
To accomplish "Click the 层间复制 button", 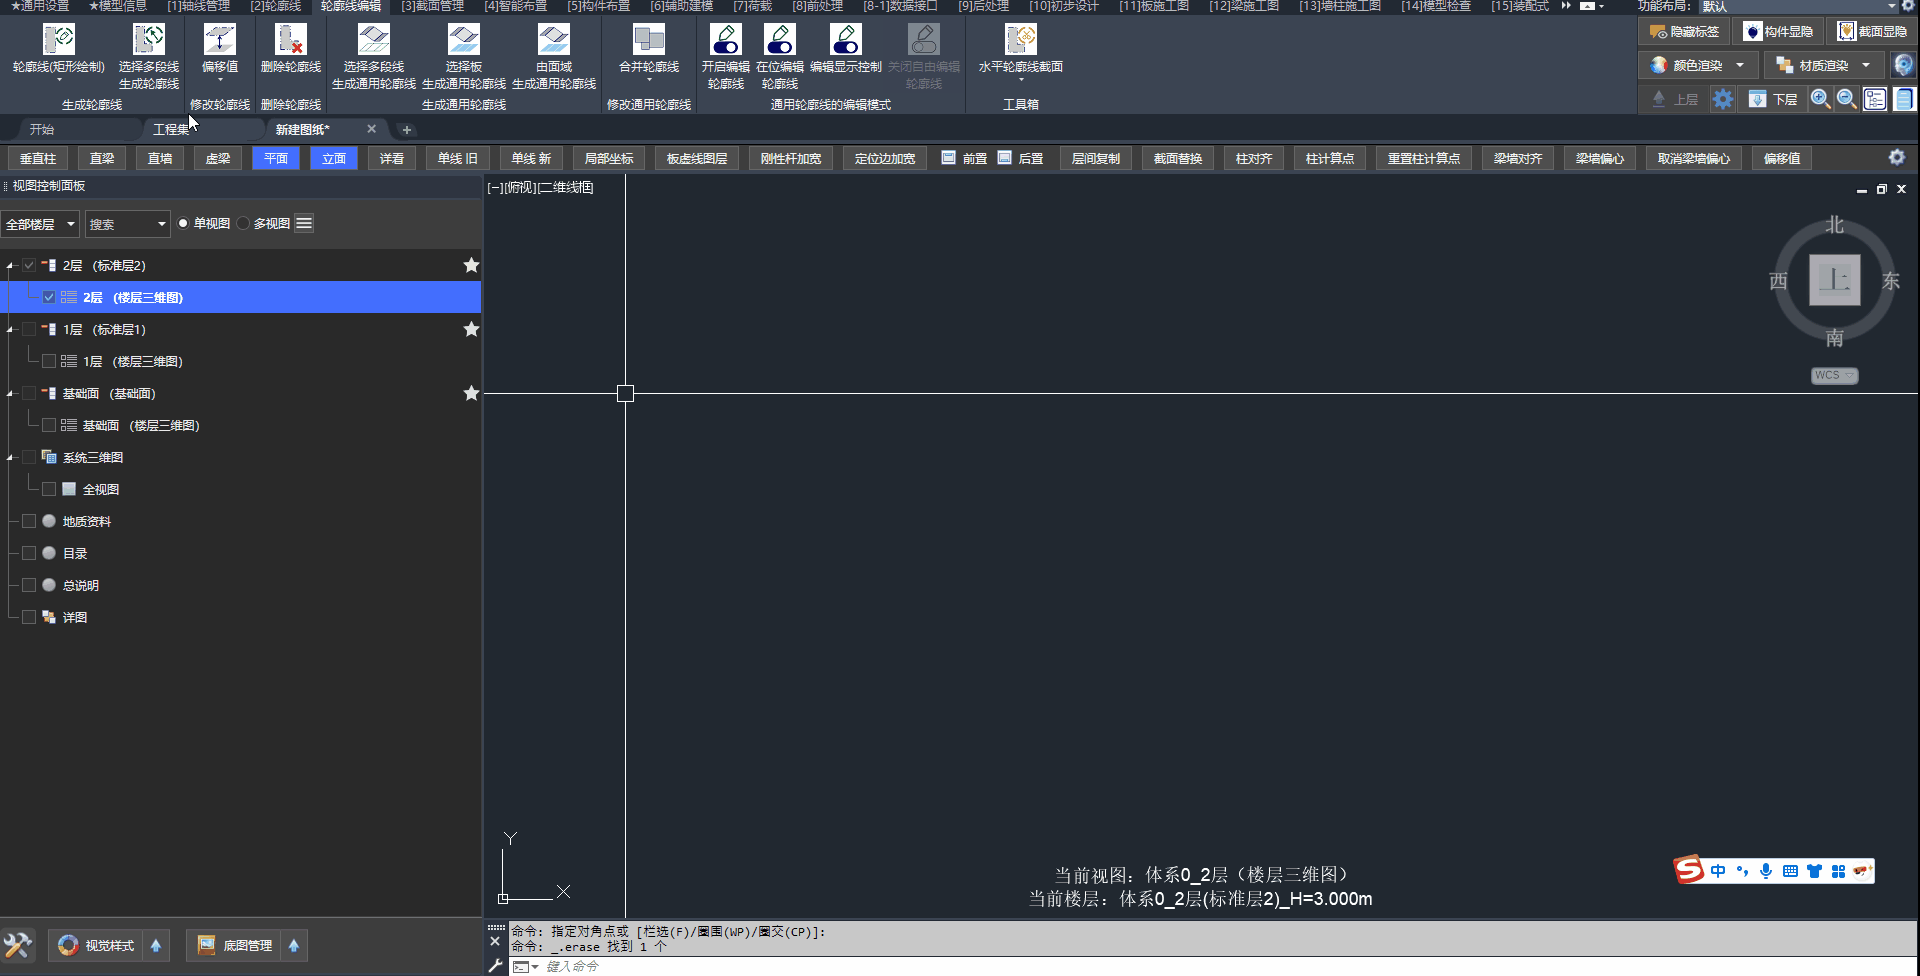I will (1095, 159).
